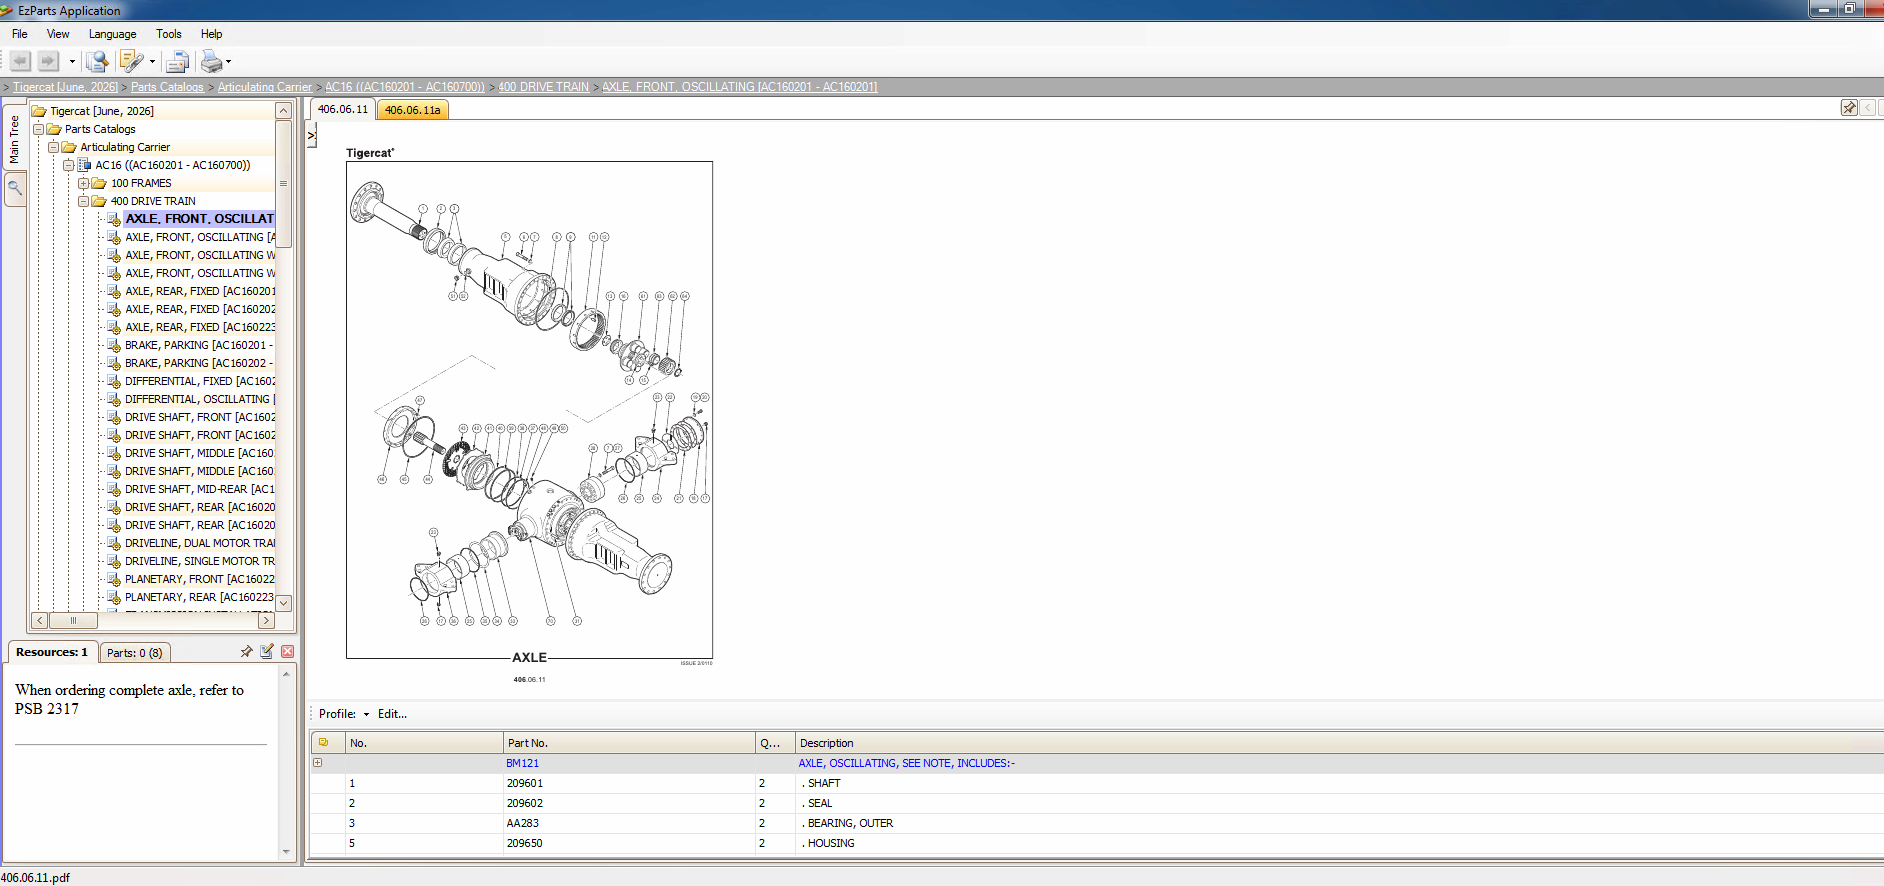Select the 406.06.11 tab

click(343, 109)
